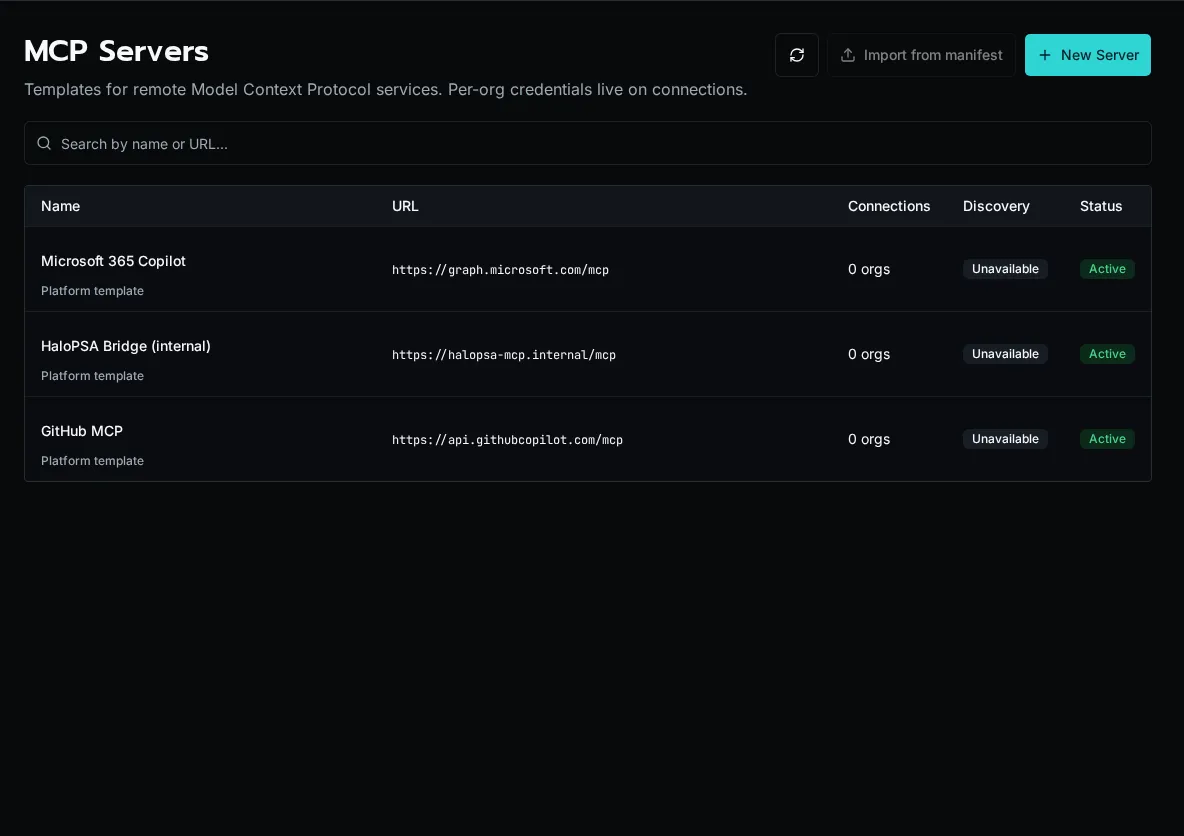Select the halopsa-mcp.internal/mcp URL

[x=504, y=355]
